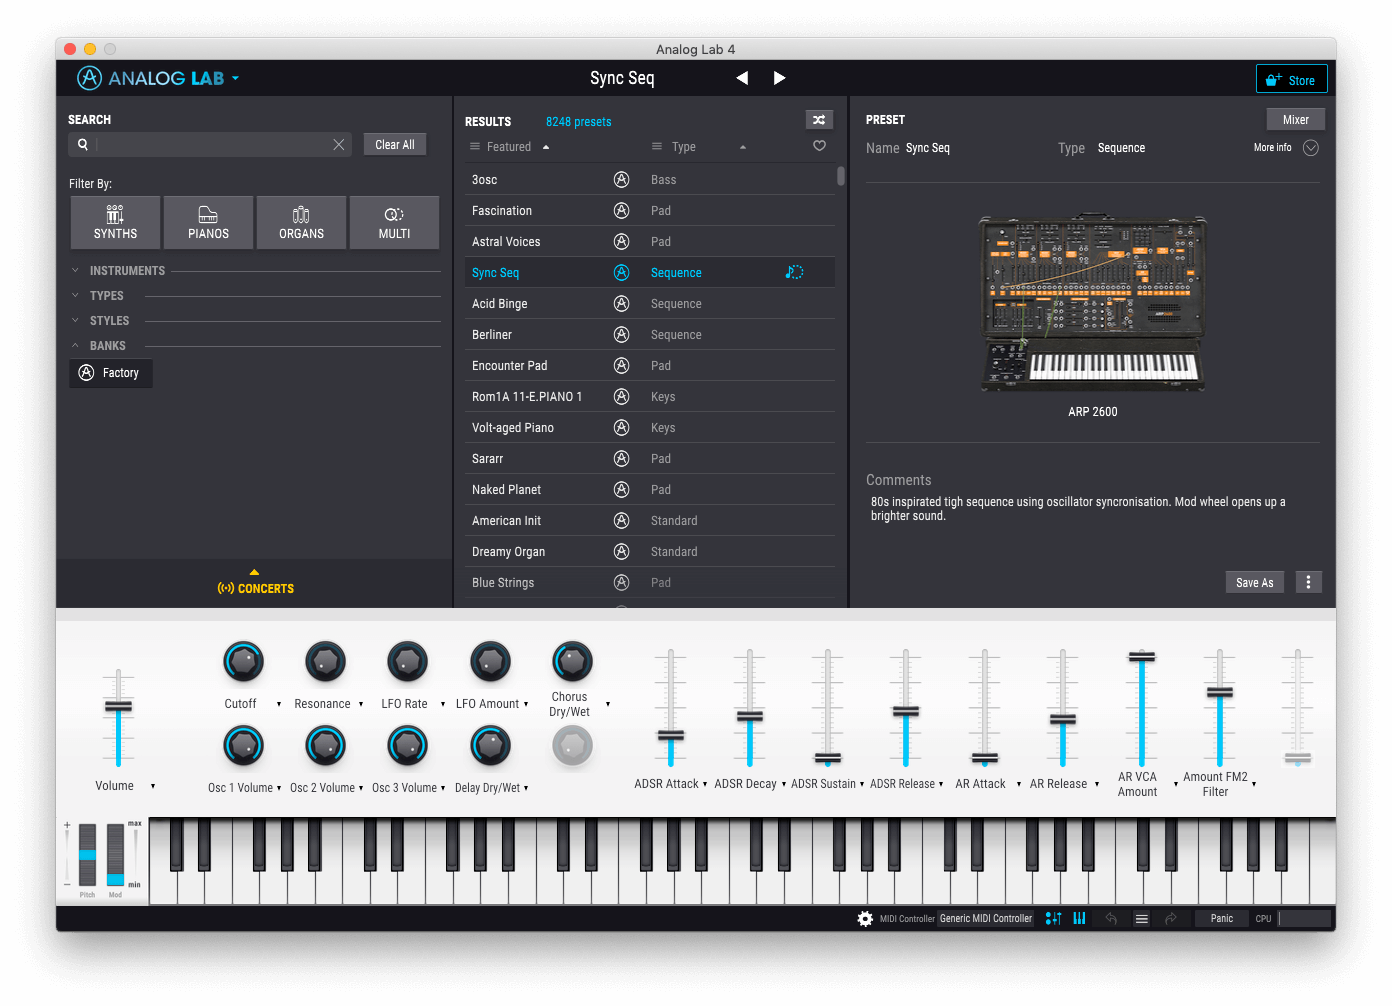Collapse the Banks filter section
1392x1006 pixels.
click(107, 346)
